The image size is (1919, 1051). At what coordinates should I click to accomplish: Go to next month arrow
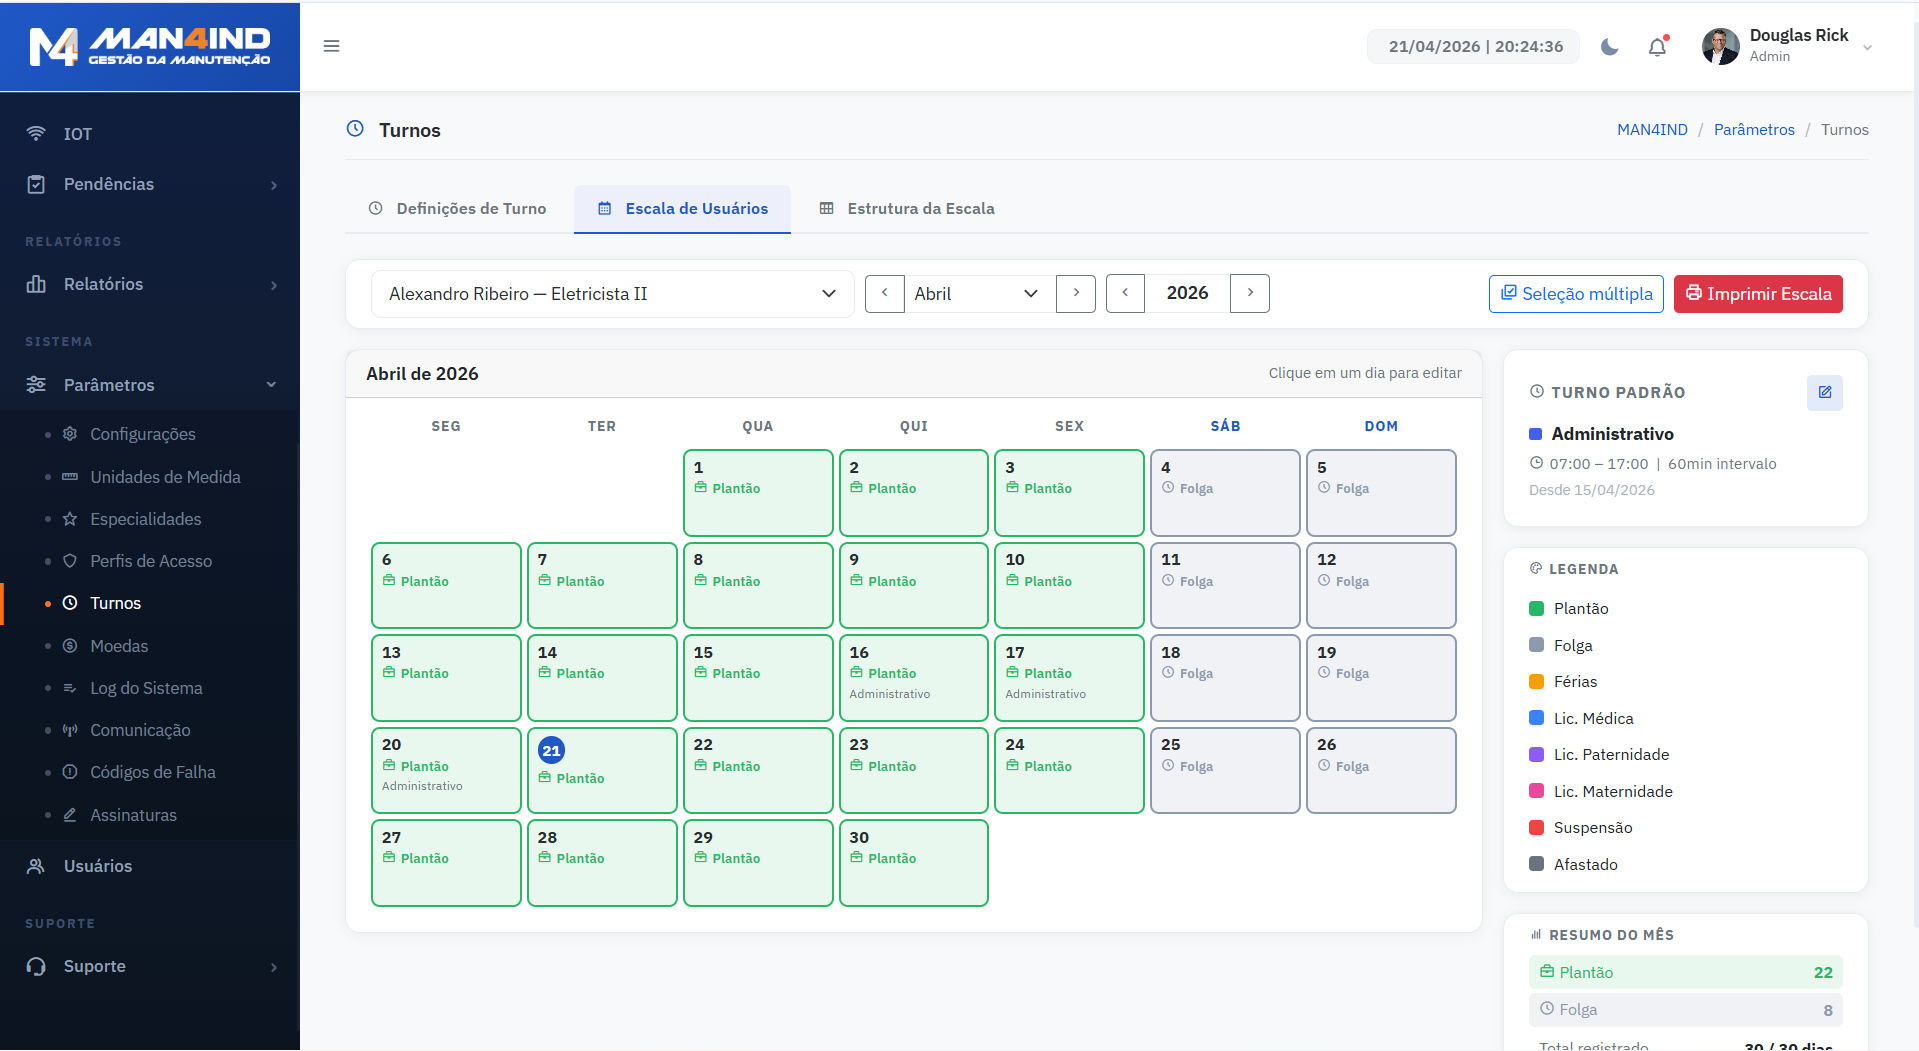[1076, 293]
